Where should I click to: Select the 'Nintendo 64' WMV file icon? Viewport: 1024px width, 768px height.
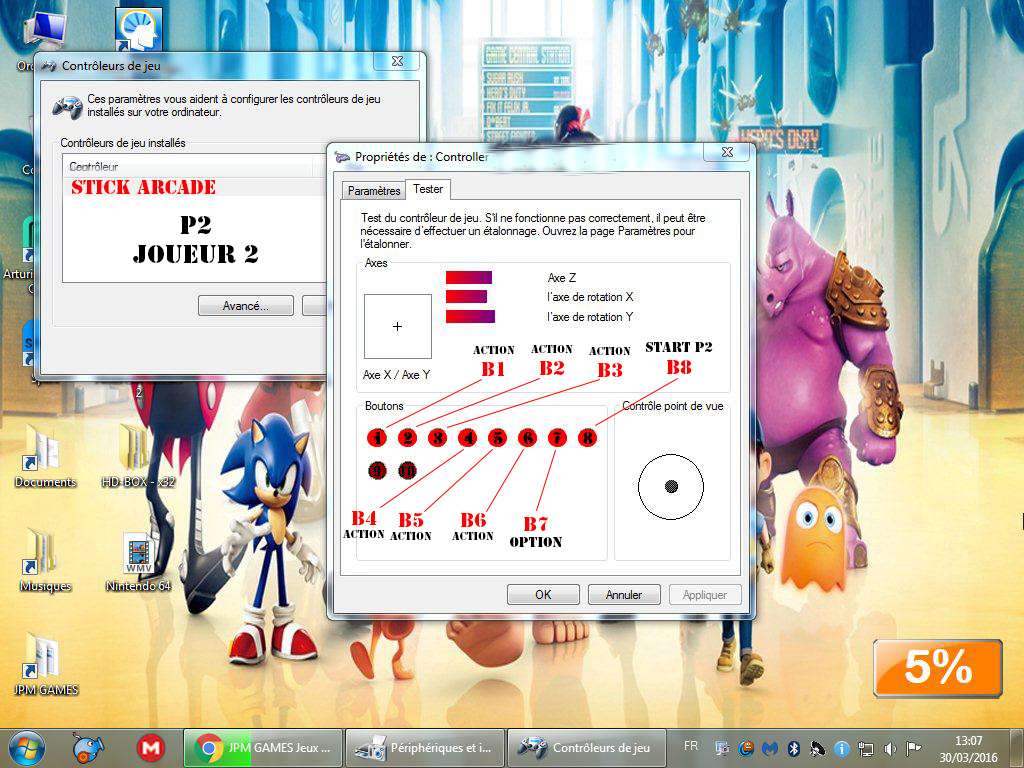pyautogui.click(x=138, y=561)
